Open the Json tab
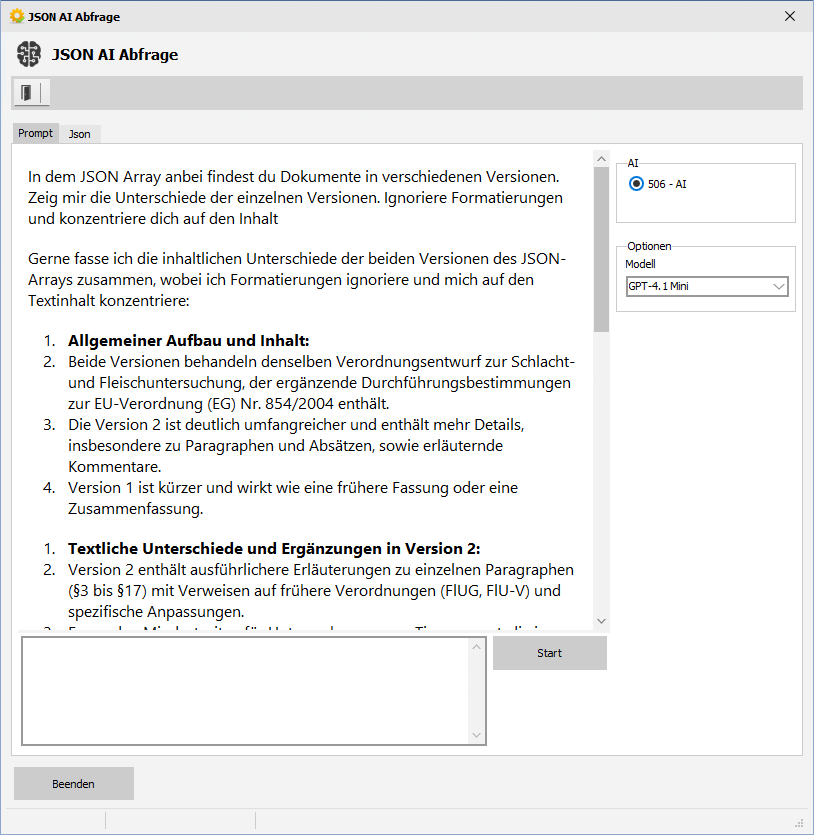Image resolution: width=814 pixels, height=835 pixels. coord(80,134)
